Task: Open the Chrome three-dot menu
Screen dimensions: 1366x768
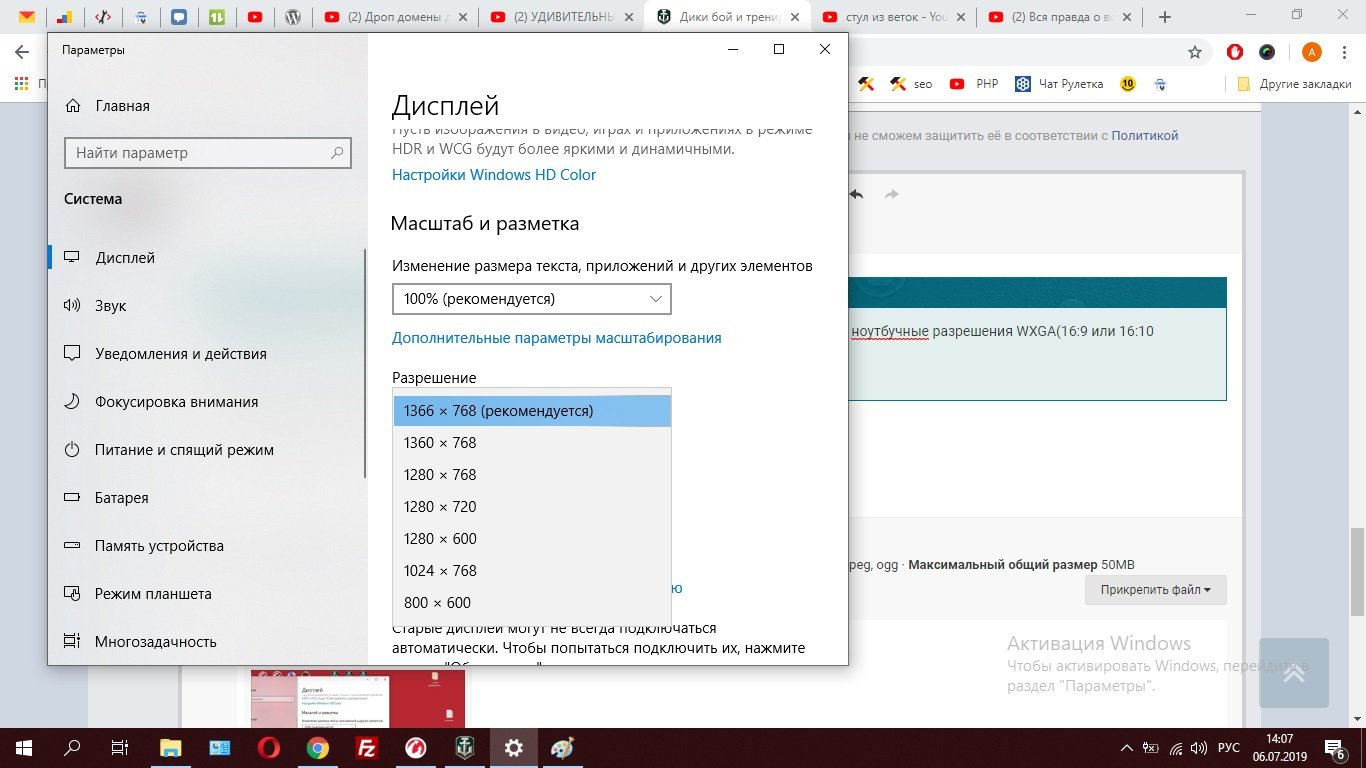Action: (1346, 52)
